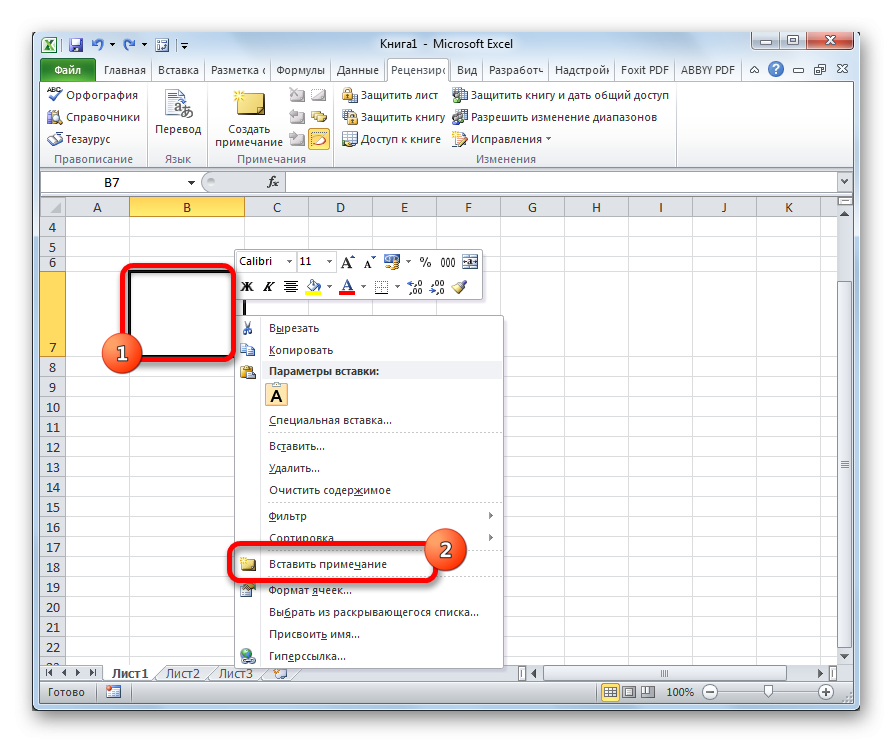Run the Орфография spell check
892x743 pixels.
point(93,95)
